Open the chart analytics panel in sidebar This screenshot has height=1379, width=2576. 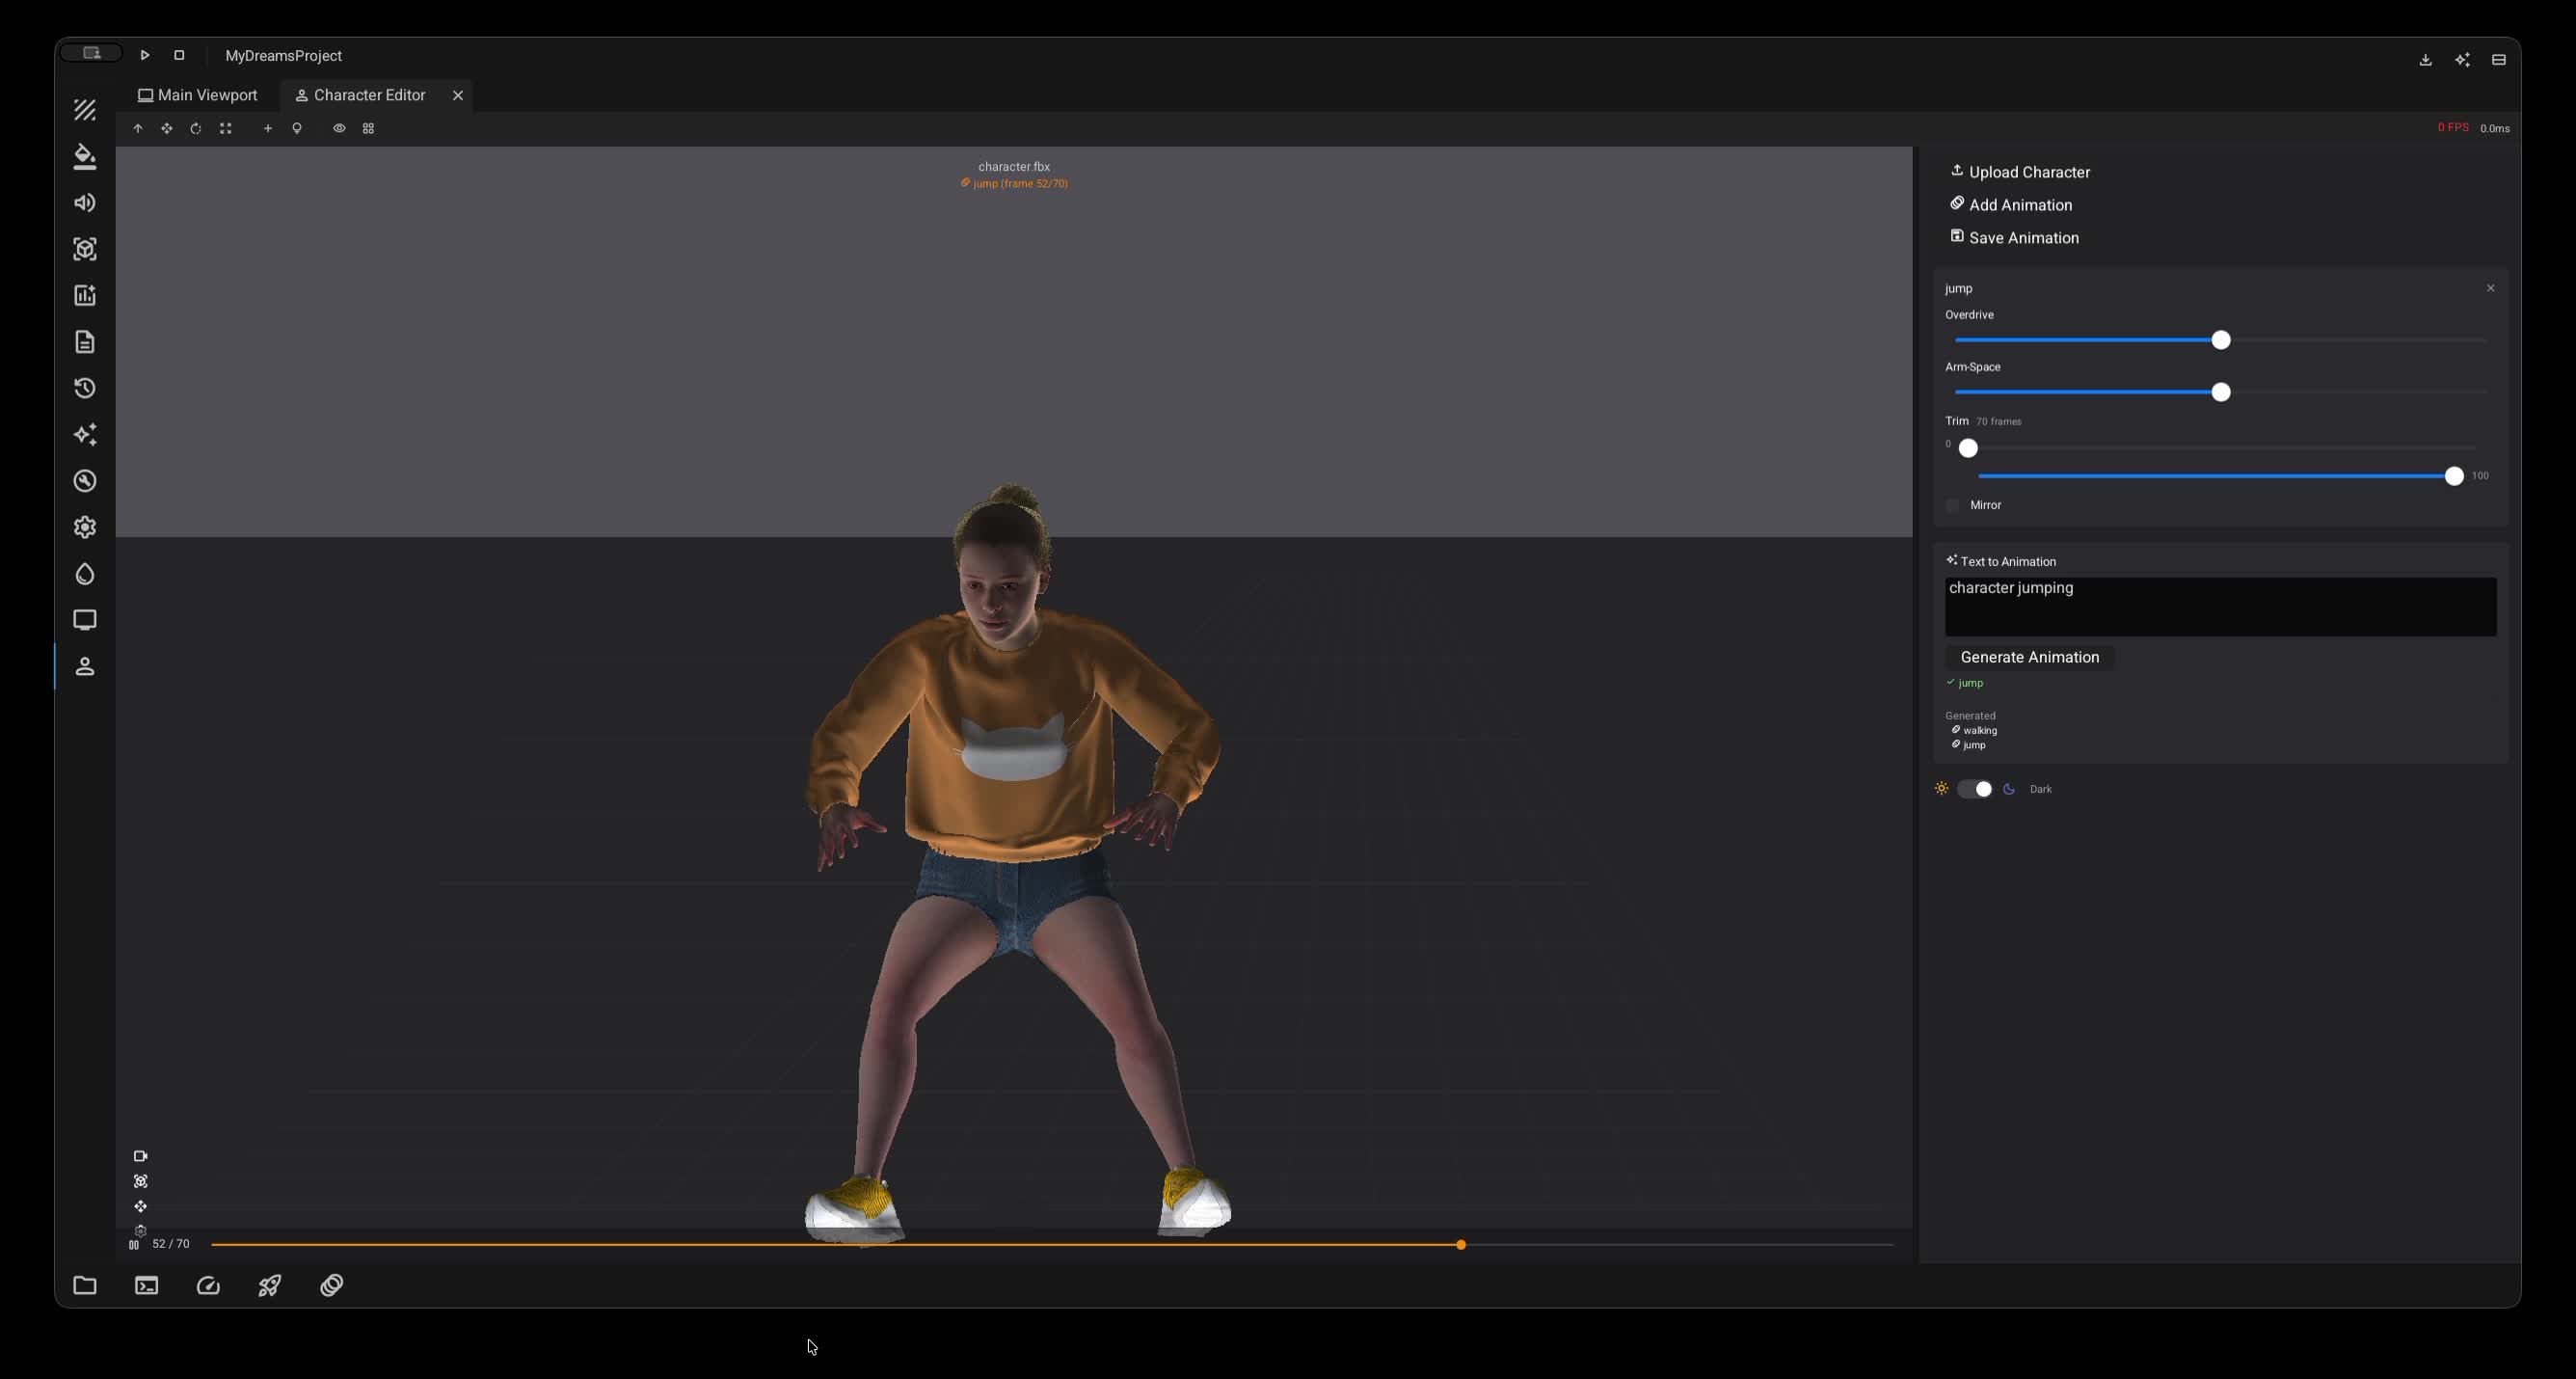coord(85,295)
